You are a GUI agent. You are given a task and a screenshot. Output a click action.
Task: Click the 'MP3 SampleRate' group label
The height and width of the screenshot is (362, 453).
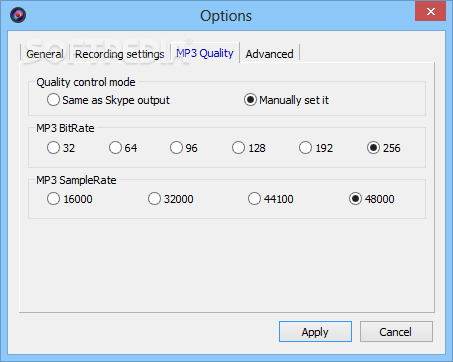[x=76, y=180]
